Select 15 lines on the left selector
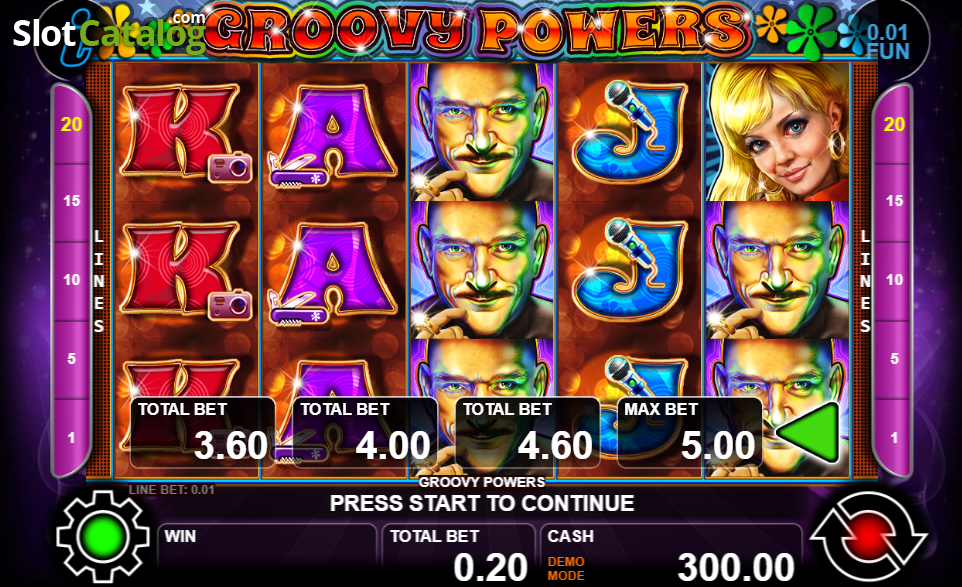The image size is (962, 587). [72, 201]
